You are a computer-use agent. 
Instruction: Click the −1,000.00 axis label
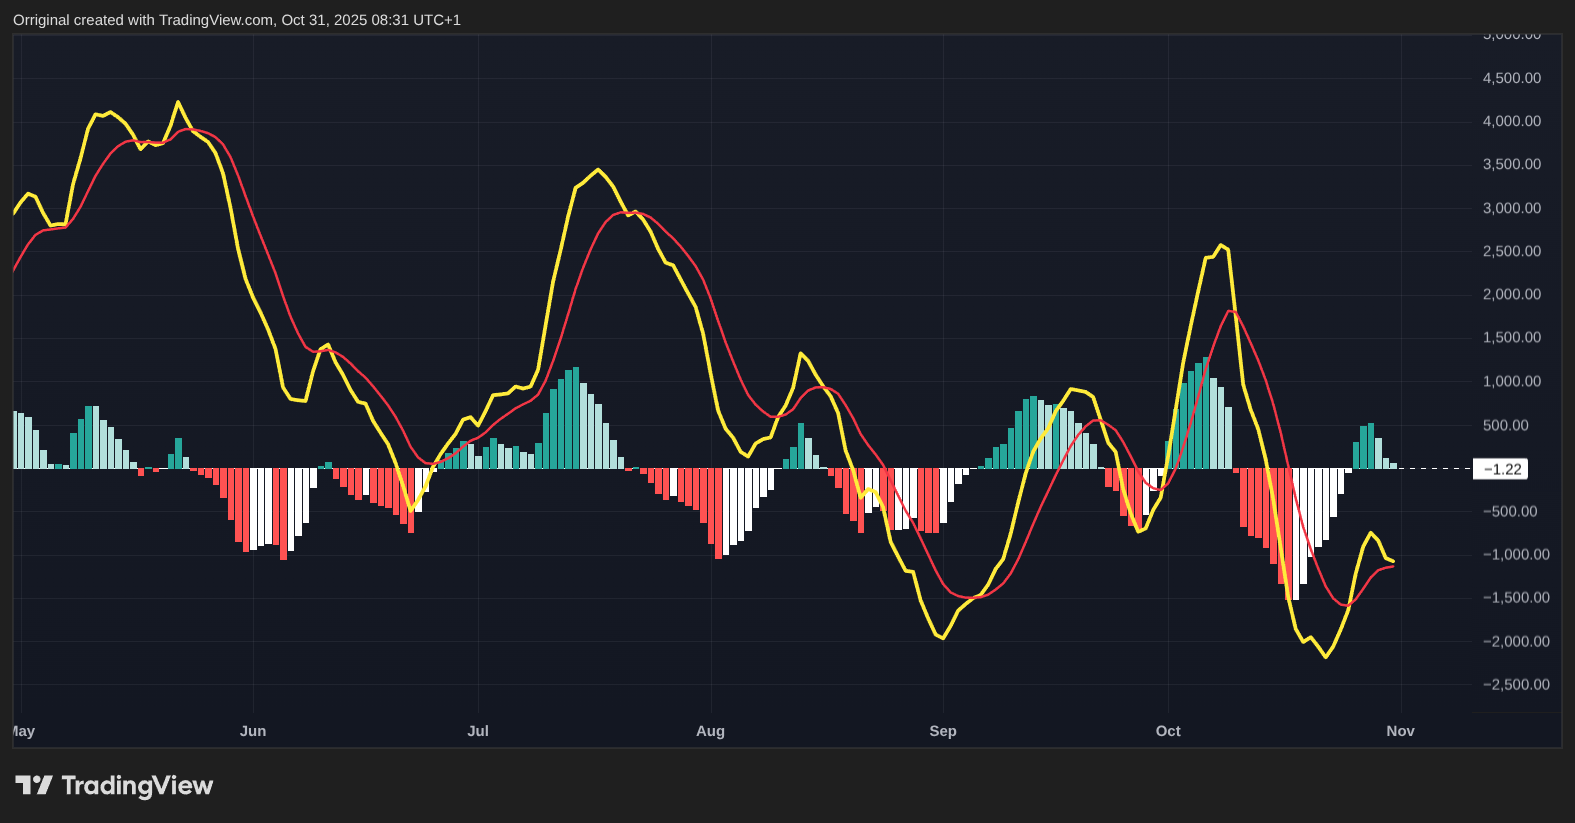pos(1515,554)
